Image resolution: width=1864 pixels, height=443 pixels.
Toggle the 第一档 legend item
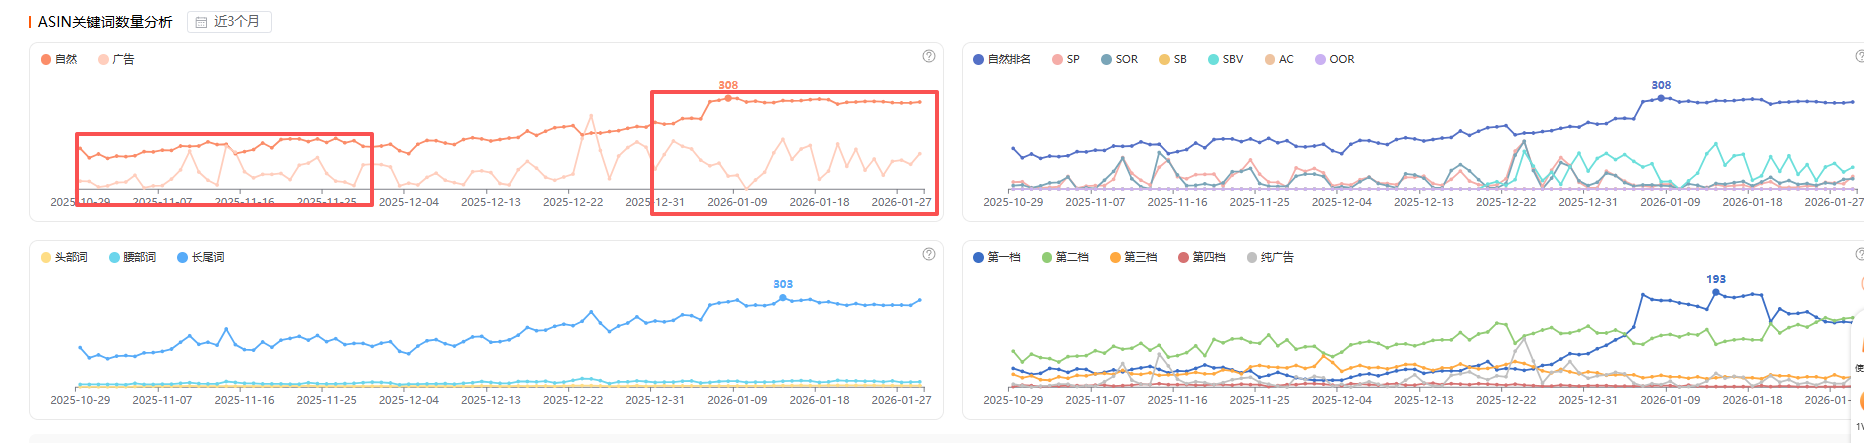point(997,257)
